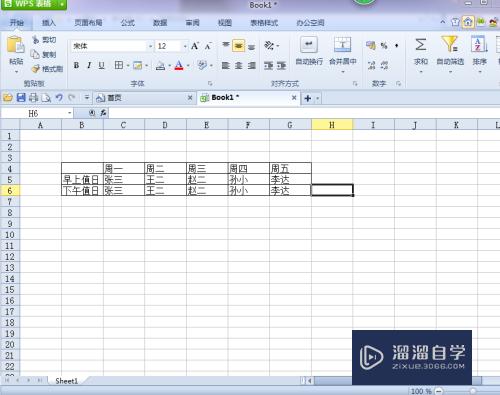The width and height of the screenshot is (500, 395).
Task: Switch to the Data (数据) tab
Action: (x=160, y=23)
